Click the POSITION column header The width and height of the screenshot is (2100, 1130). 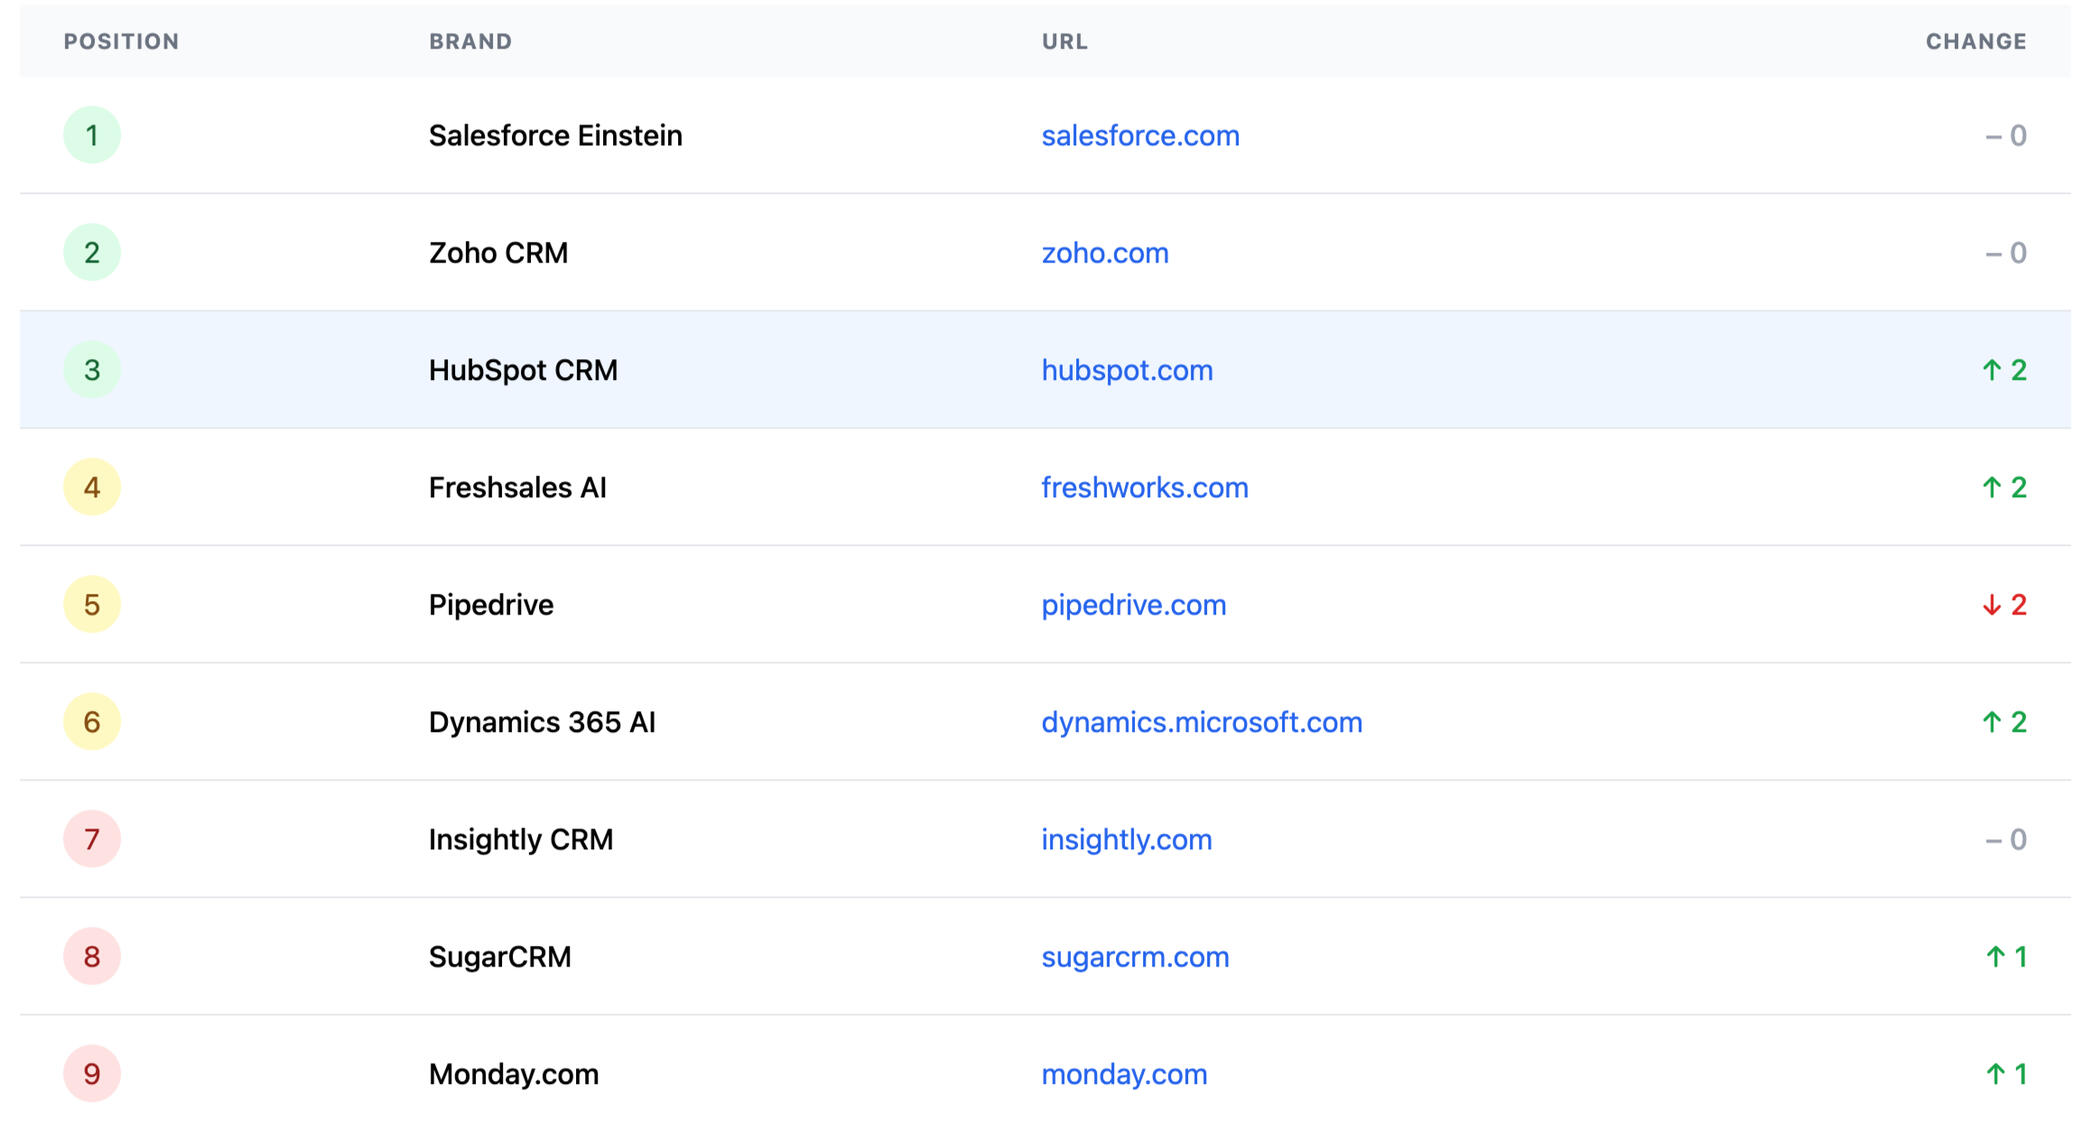coord(121,41)
